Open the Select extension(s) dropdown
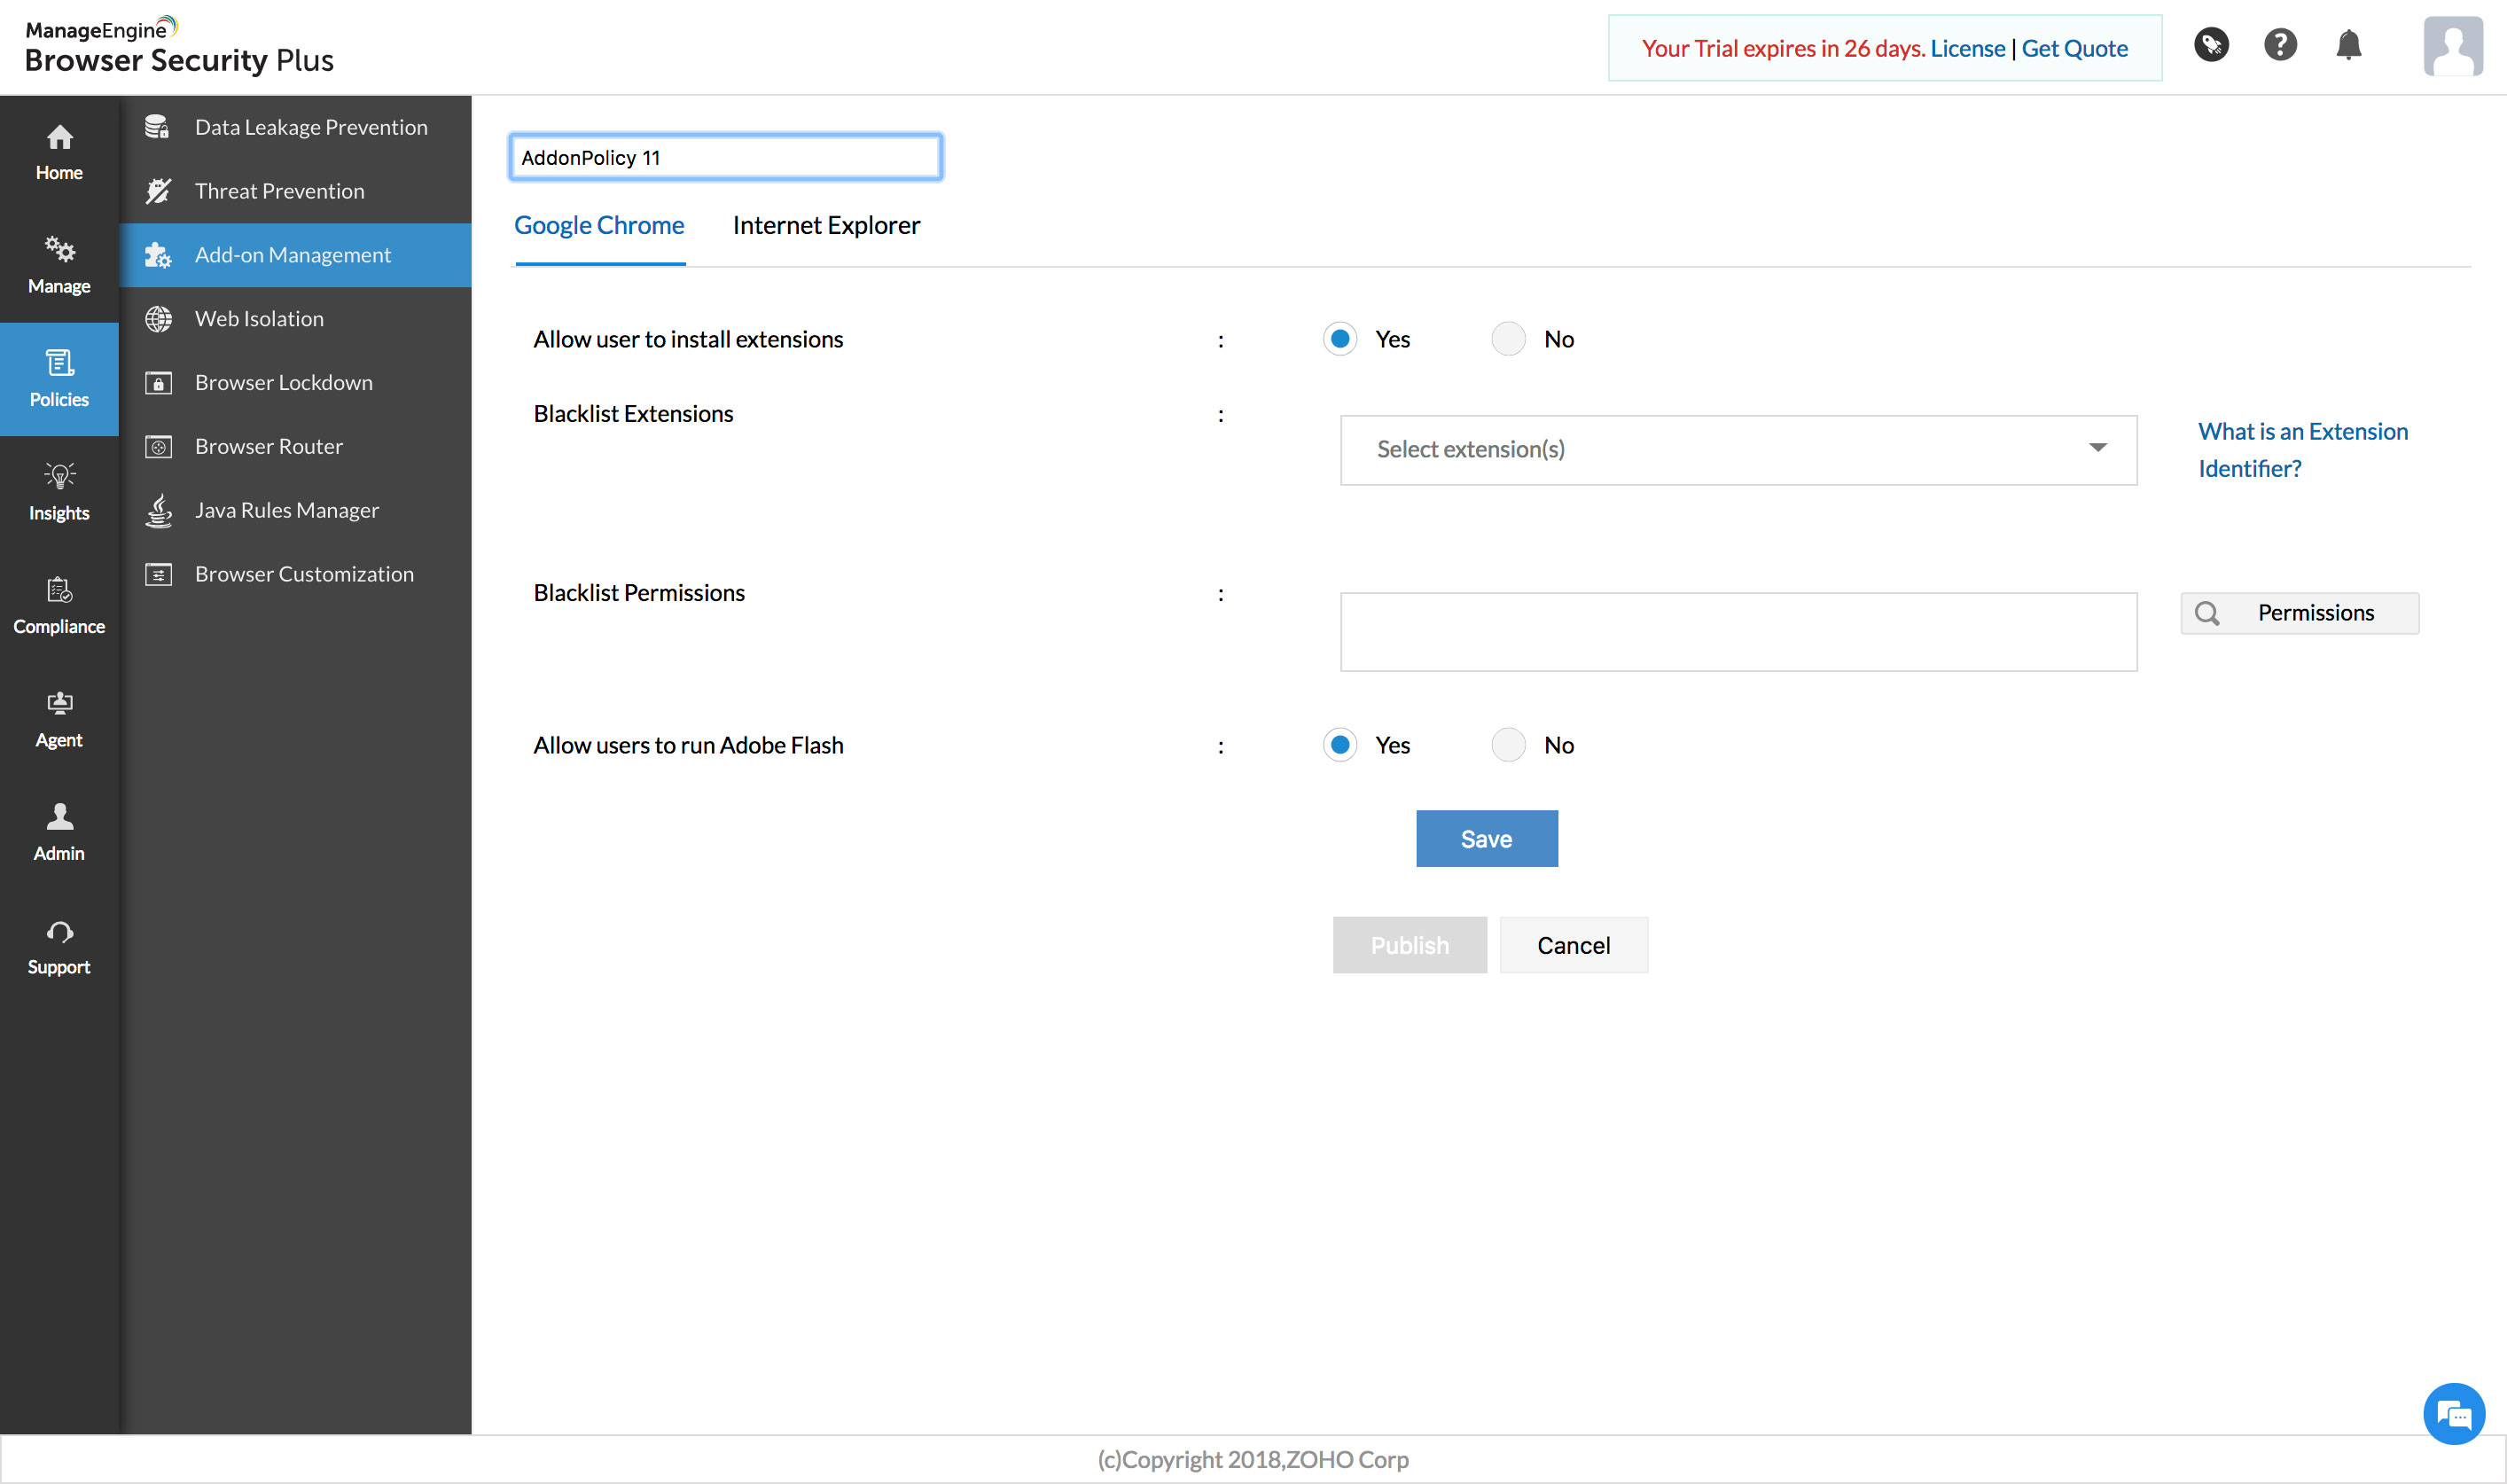Screen dimensions: 2507x1484 1738,450
